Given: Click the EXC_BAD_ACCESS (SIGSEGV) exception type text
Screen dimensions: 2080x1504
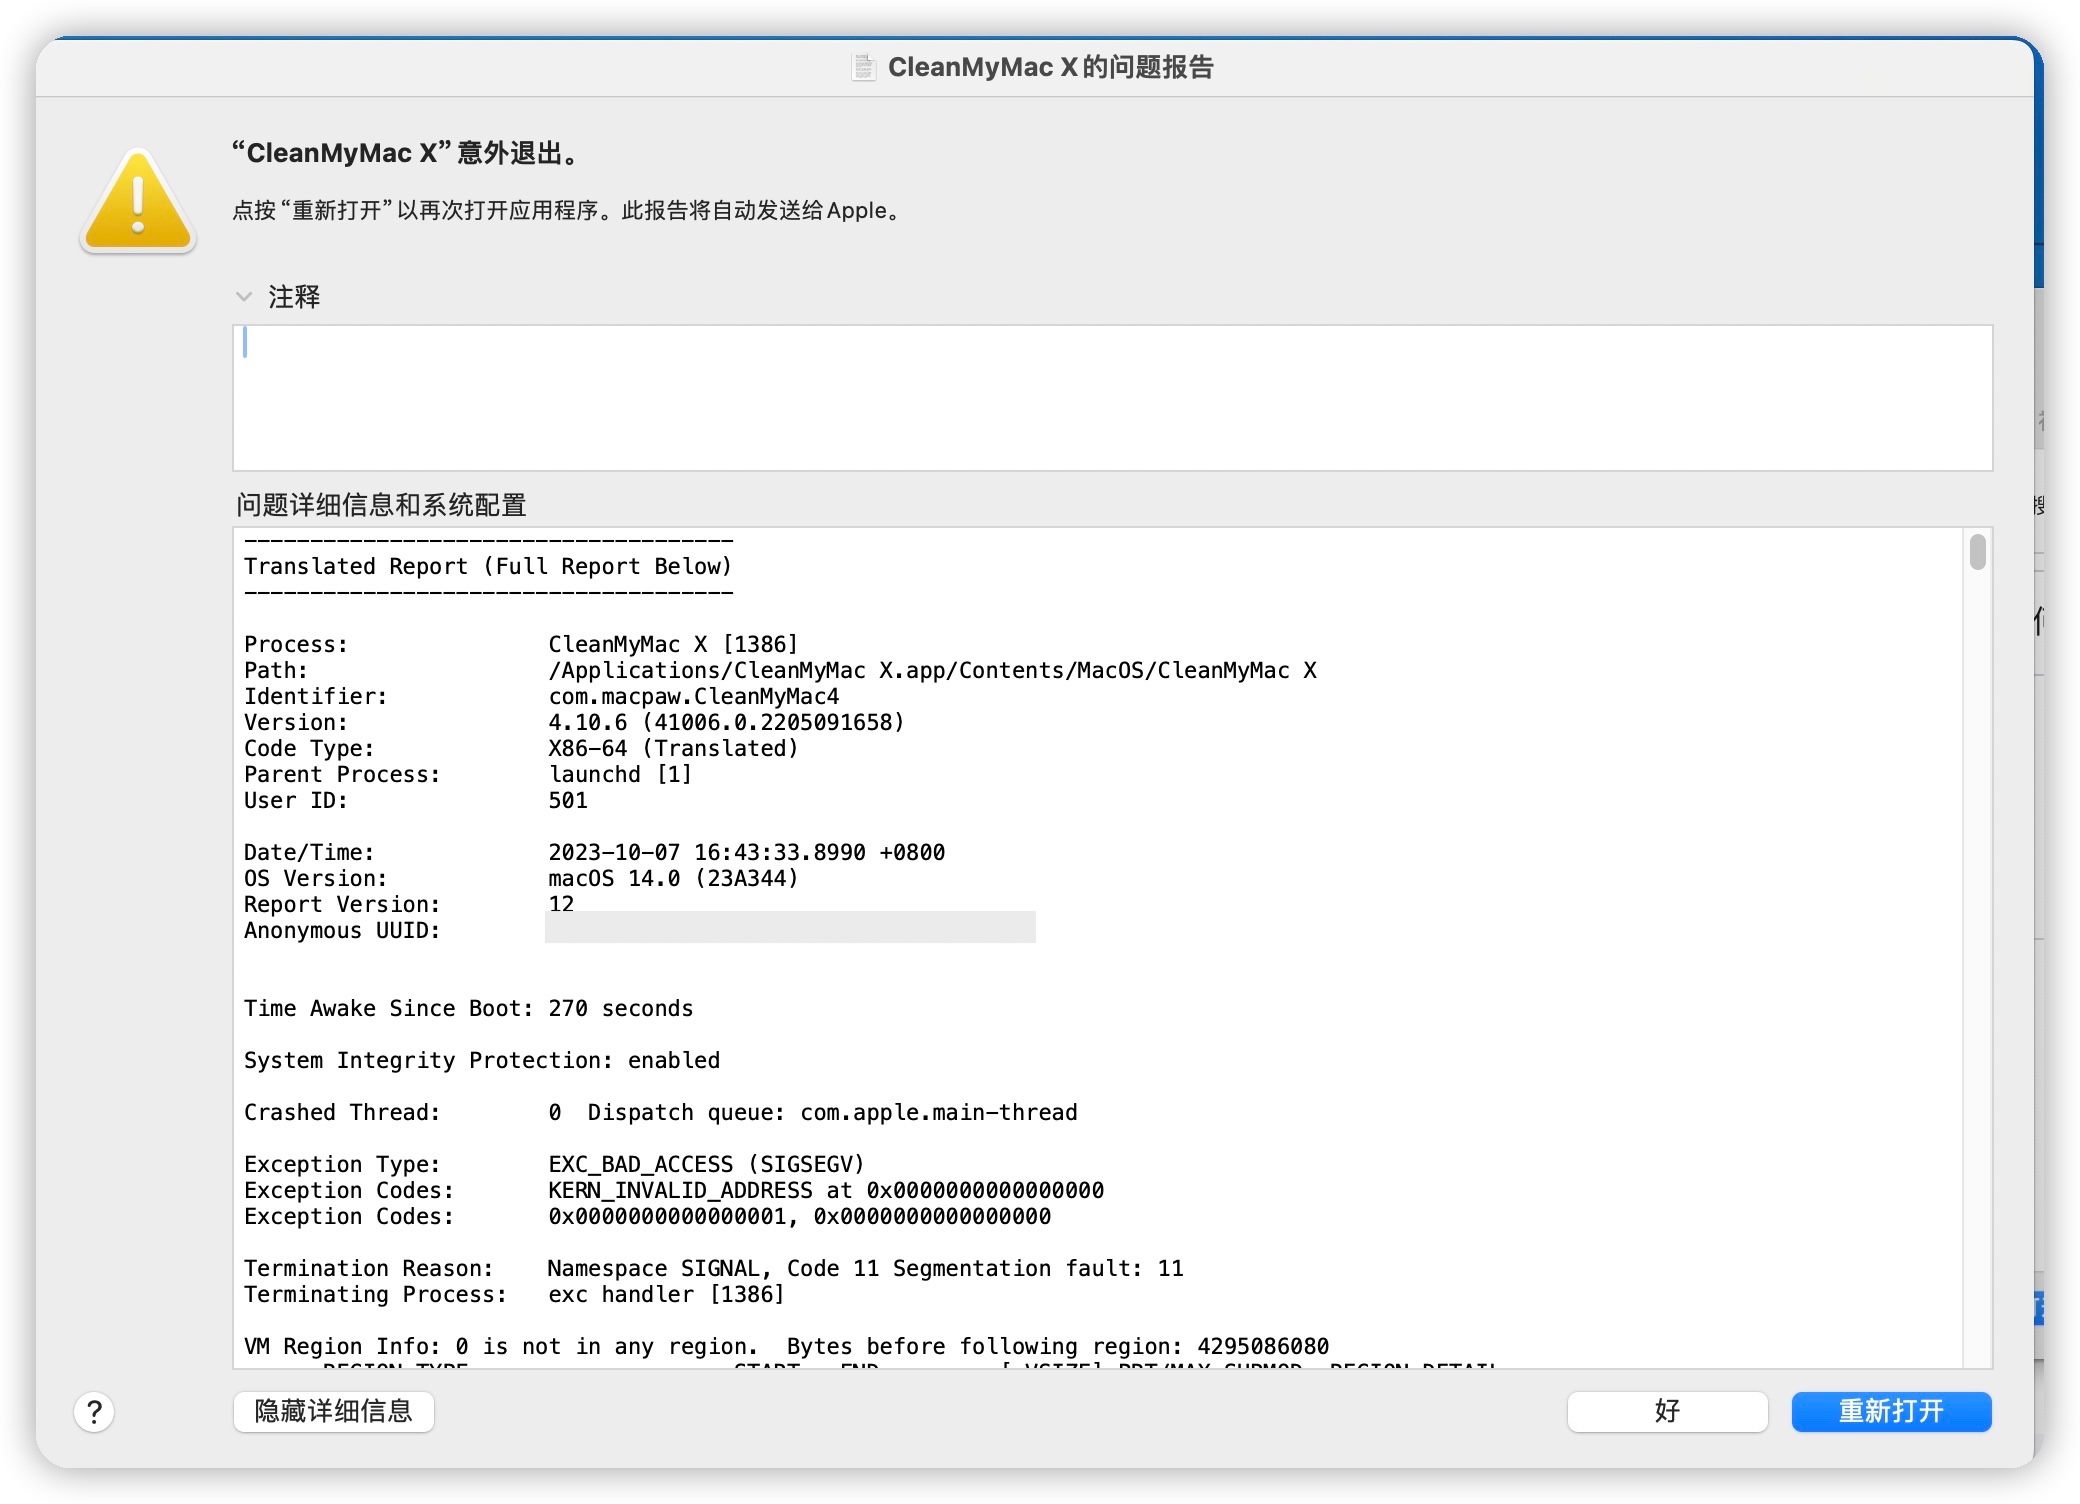Looking at the screenshot, I should [x=705, y=1164].
